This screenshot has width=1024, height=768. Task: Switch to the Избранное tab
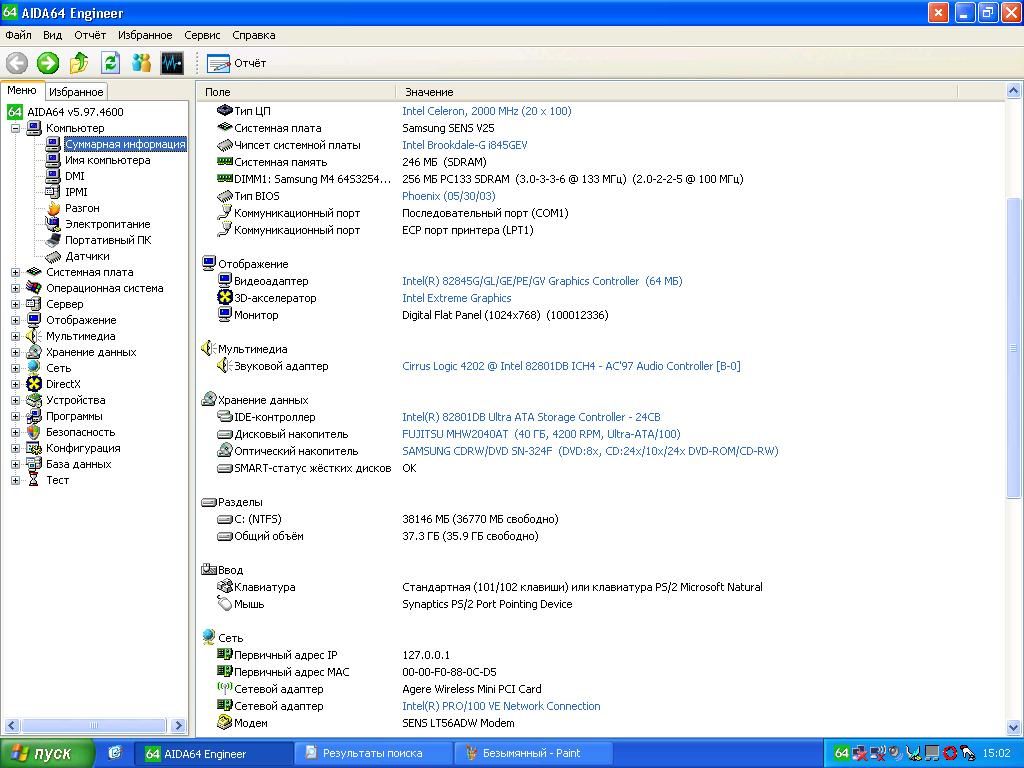point(76,92)
